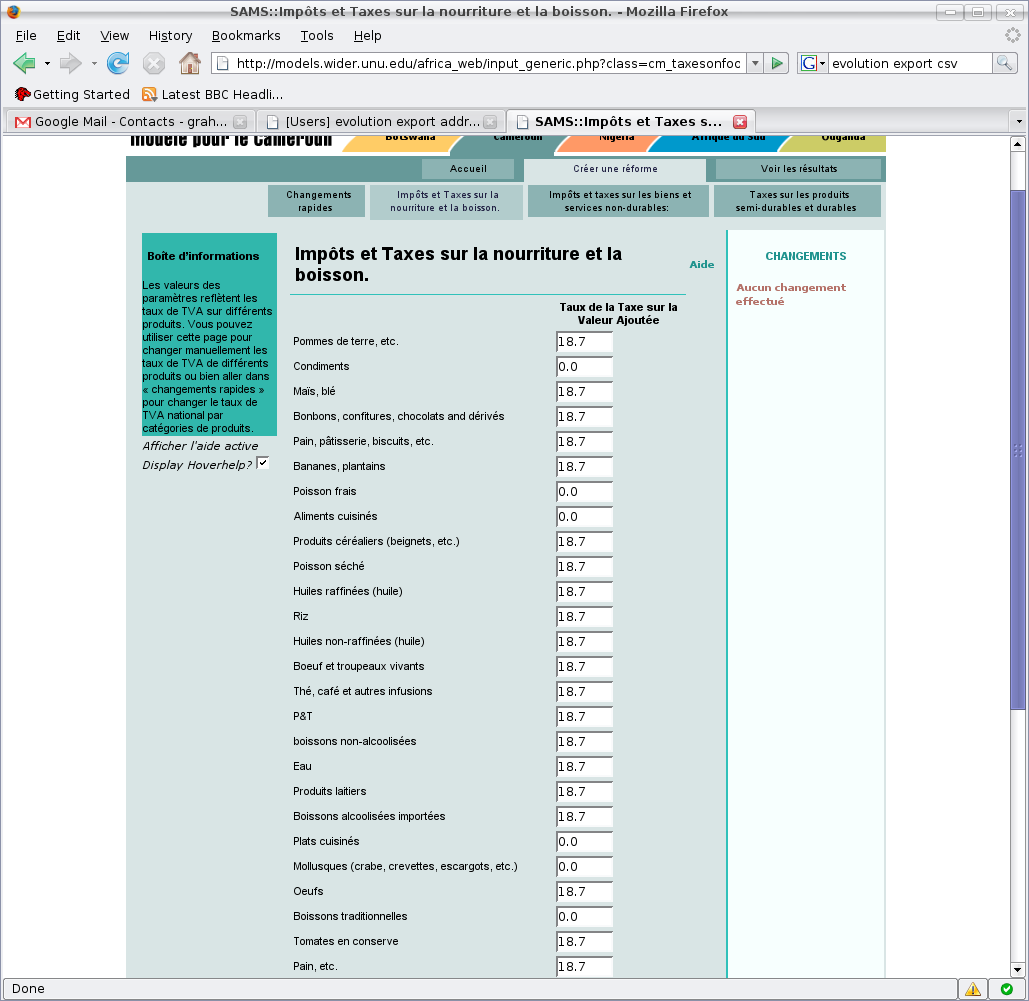
Task: Click the Back navigation arrow
Action: pos(24,64)
